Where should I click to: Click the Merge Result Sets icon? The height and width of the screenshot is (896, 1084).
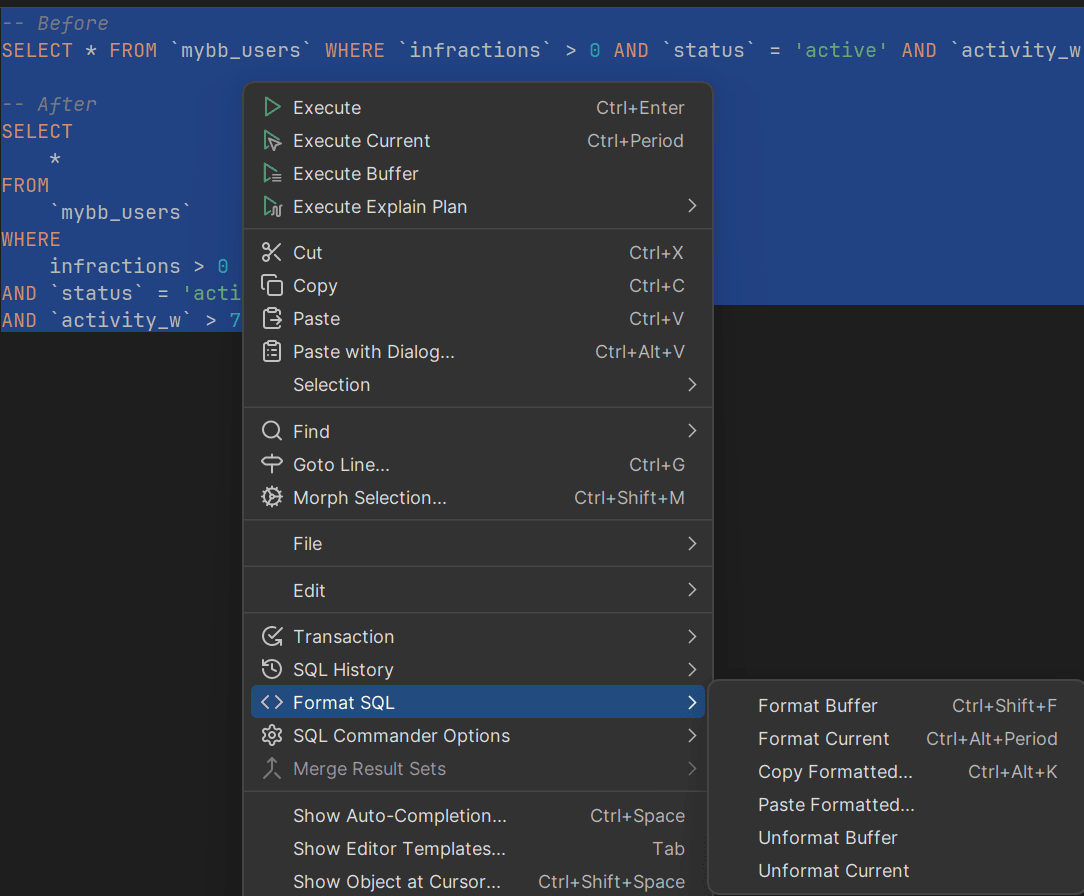pos(272,769)
